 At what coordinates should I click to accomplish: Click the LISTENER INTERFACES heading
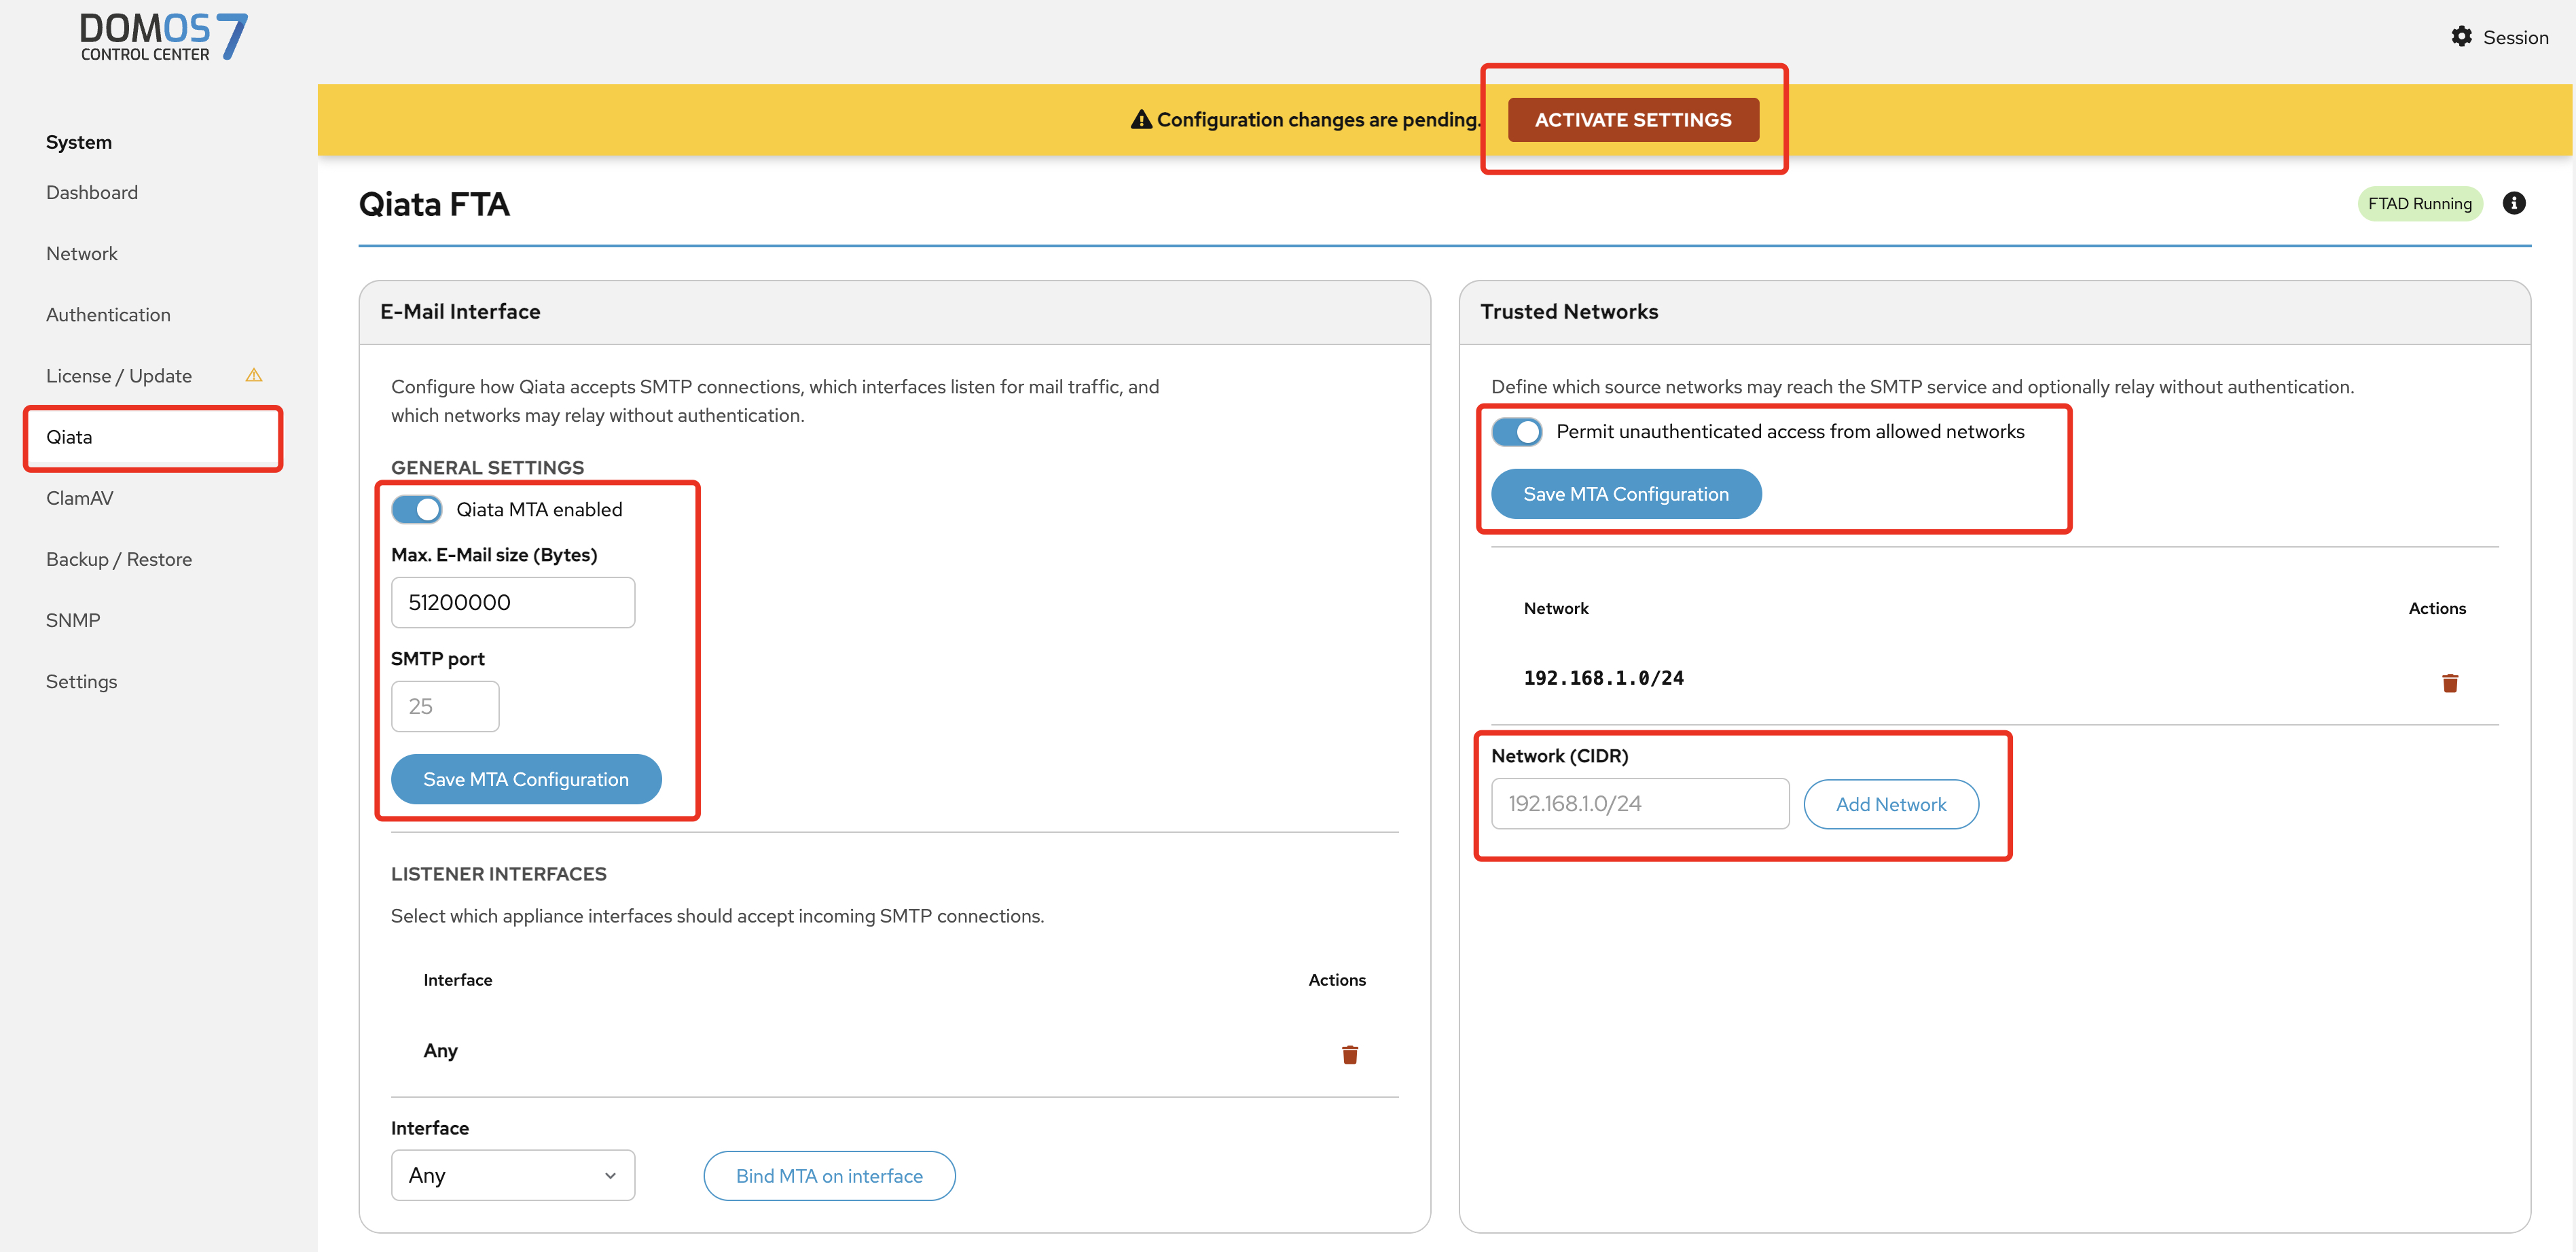point(499,873)
